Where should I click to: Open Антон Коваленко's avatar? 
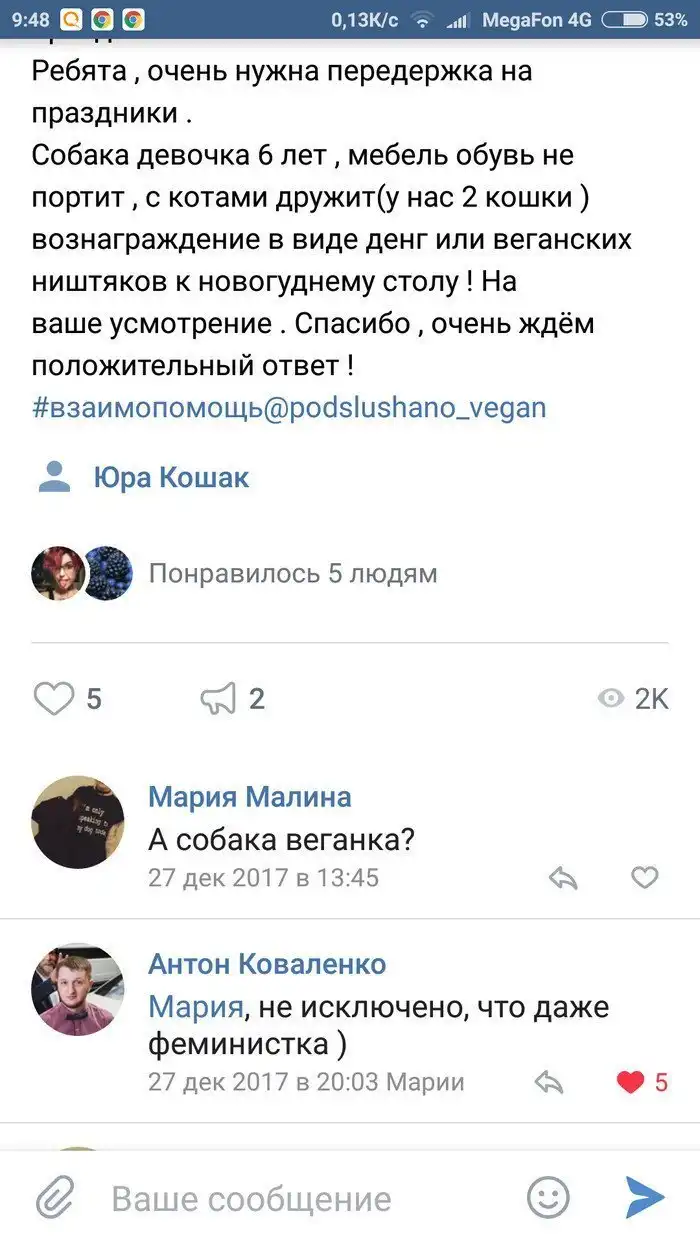point(78,989)
